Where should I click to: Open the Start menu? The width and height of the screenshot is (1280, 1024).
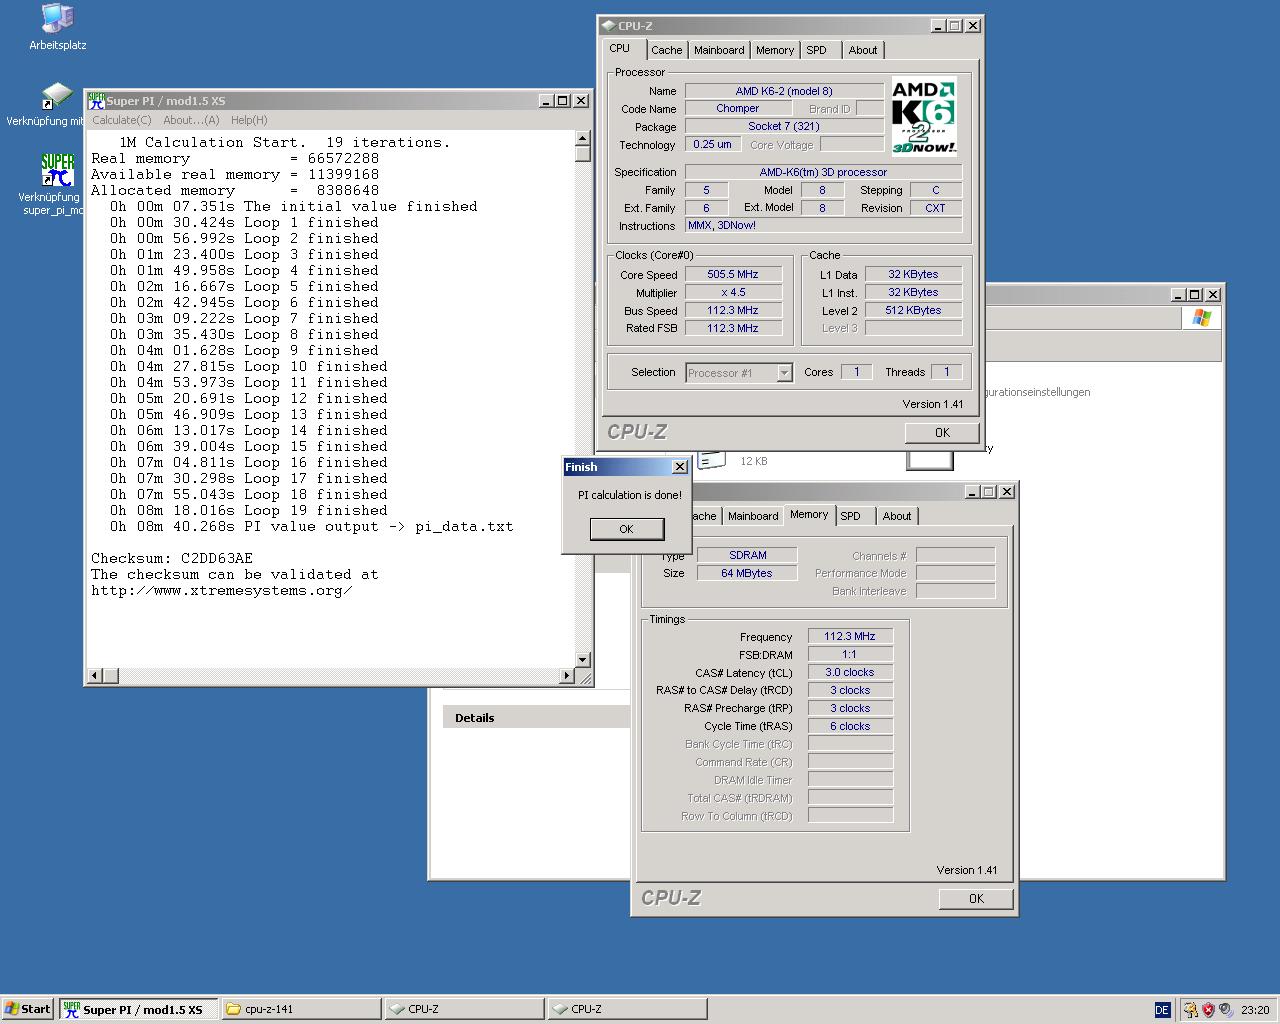(28, 1009)
